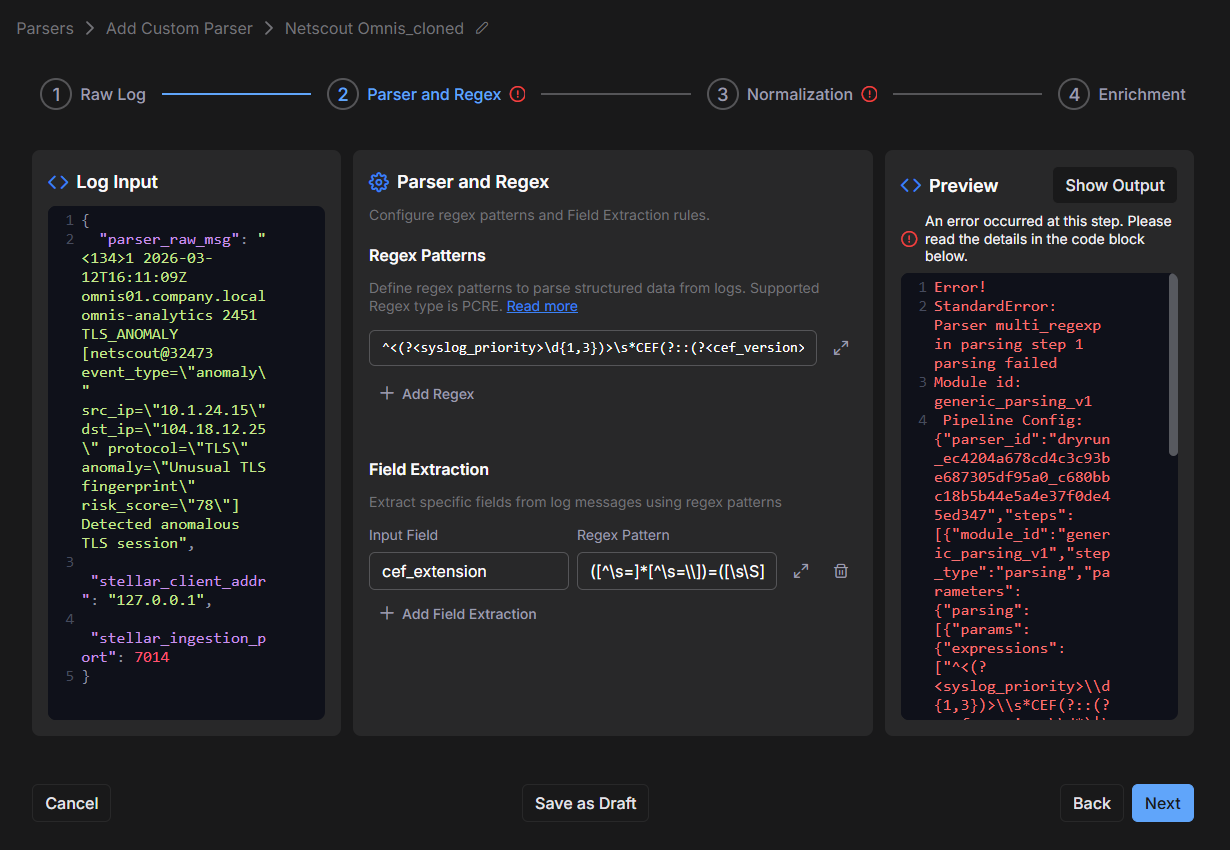
Task: Open Add Custom Parser breadcrumb
Action: (179, 29)
